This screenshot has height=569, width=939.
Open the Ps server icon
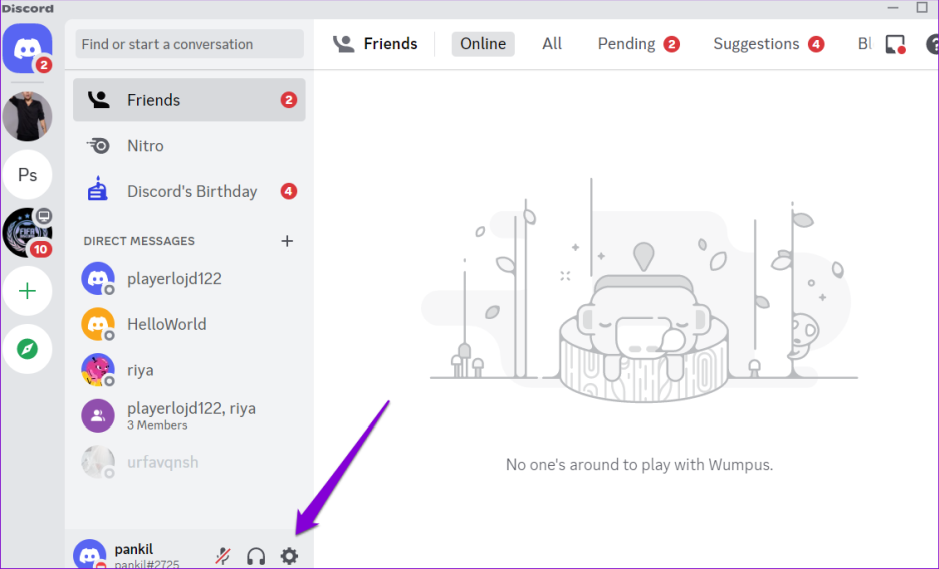point(27,175)
